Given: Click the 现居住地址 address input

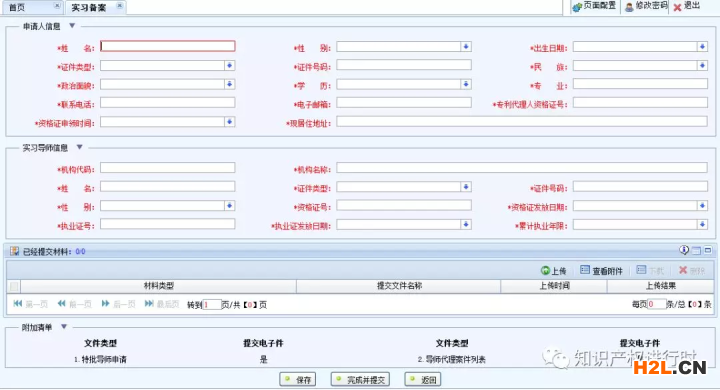Looking at the screenshot, I should pos(522,122).
